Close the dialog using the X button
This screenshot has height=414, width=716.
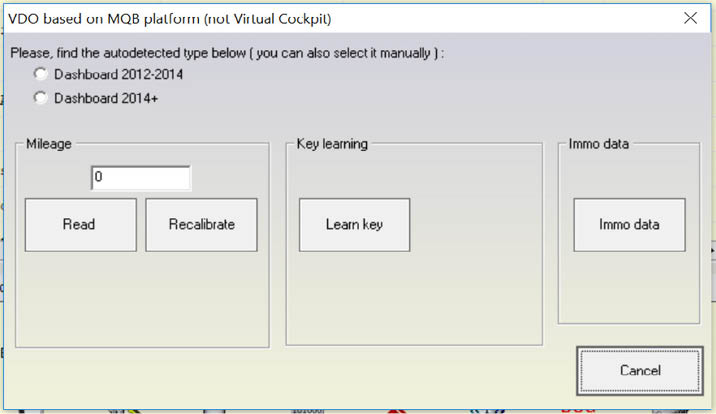coord(689,17)
